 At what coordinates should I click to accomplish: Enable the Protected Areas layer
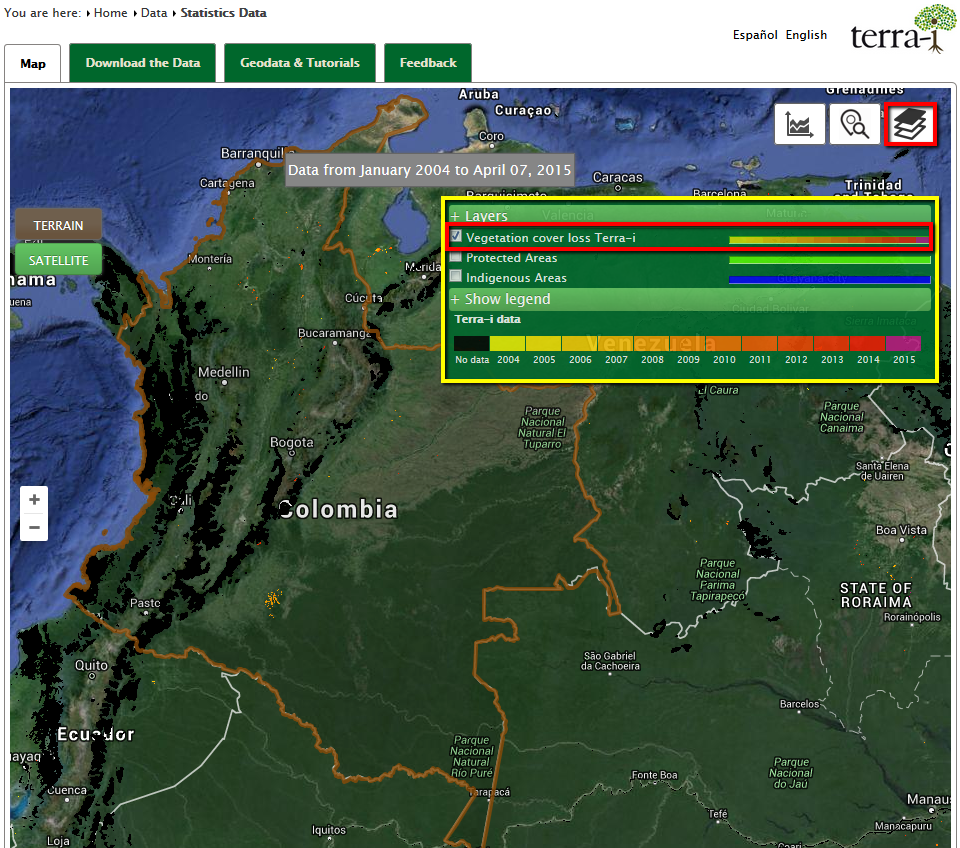[456, 257]
